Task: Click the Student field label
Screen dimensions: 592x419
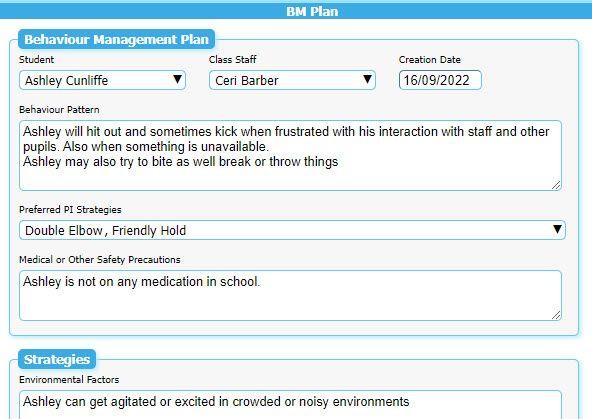Action: [x=37, y=60]
